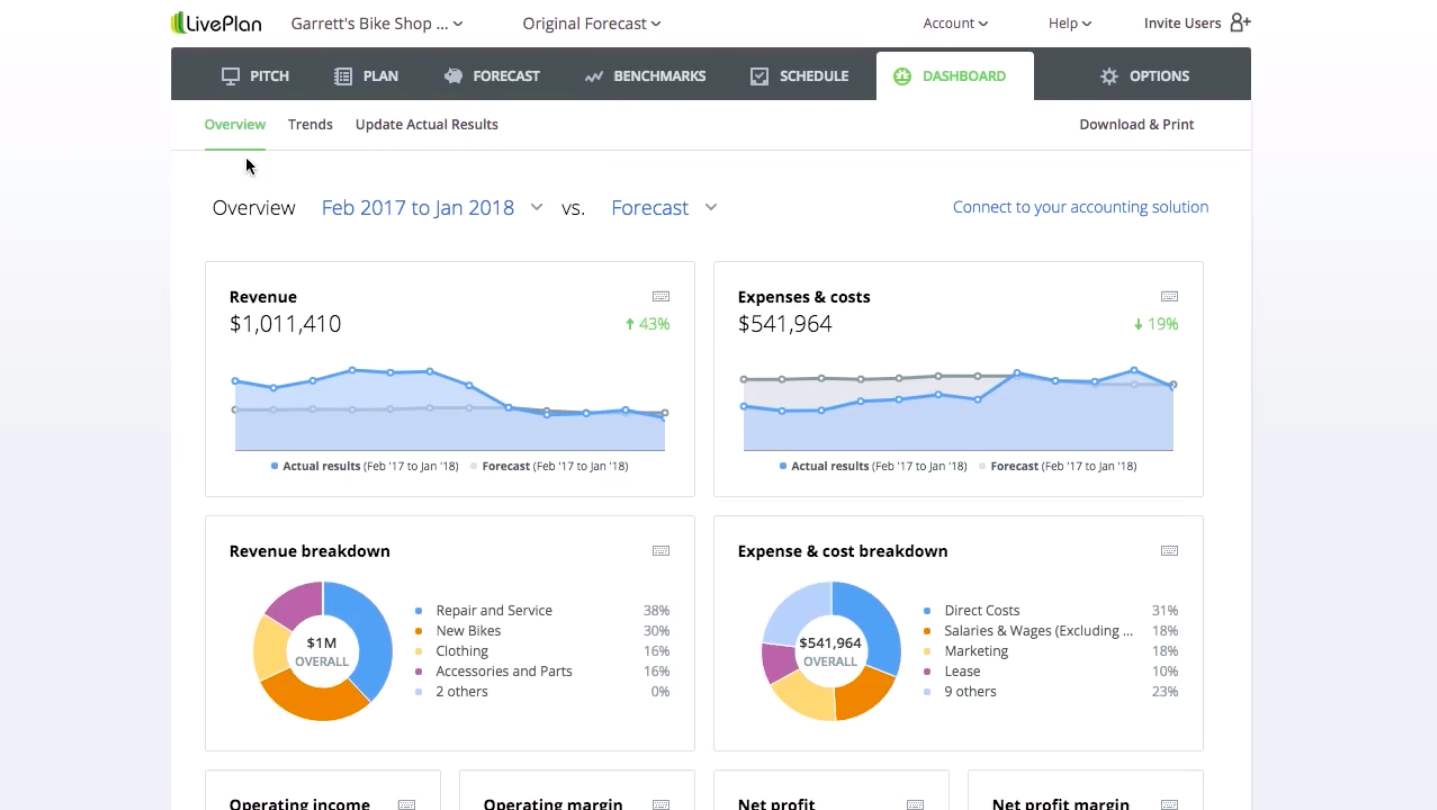
Task: Click the Repair and Service blue legend swatch
Action: (419, 611)
